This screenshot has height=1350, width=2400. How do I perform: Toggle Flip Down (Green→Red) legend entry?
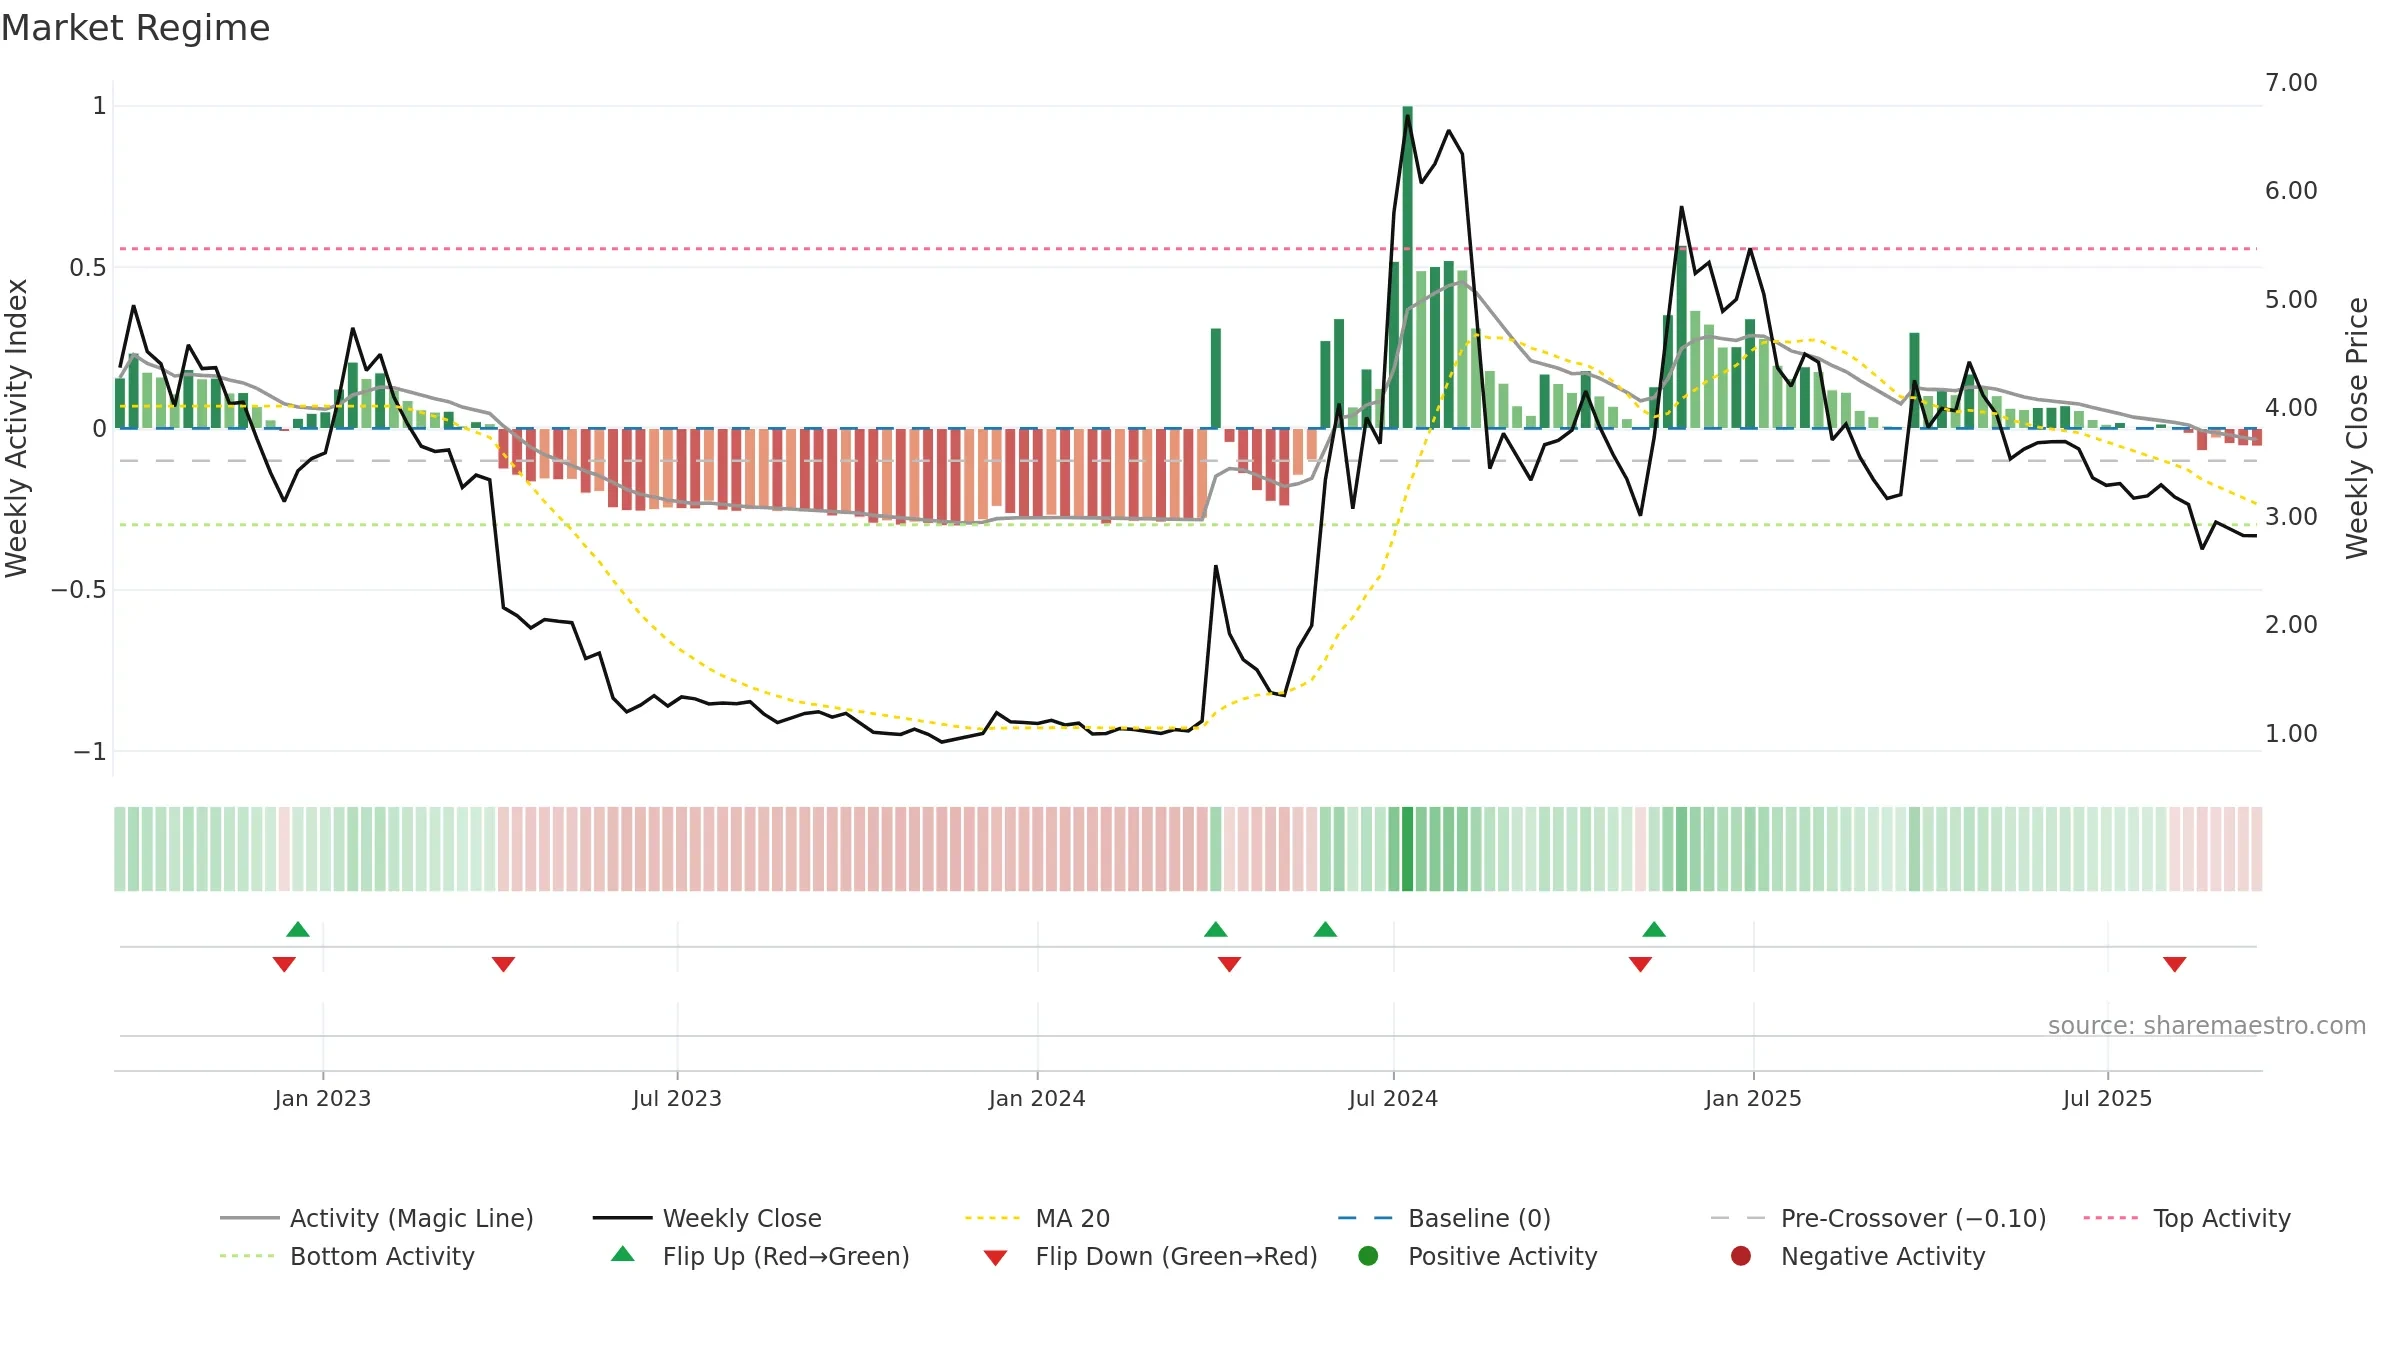(x=1150, y=1256)
